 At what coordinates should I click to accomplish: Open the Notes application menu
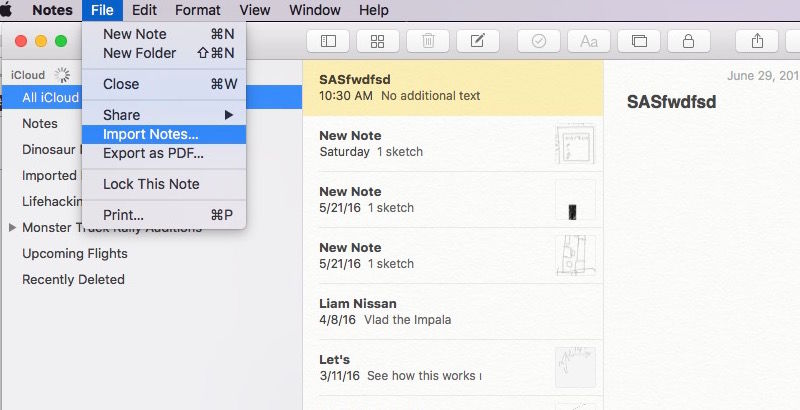click(x=52, y=10)
